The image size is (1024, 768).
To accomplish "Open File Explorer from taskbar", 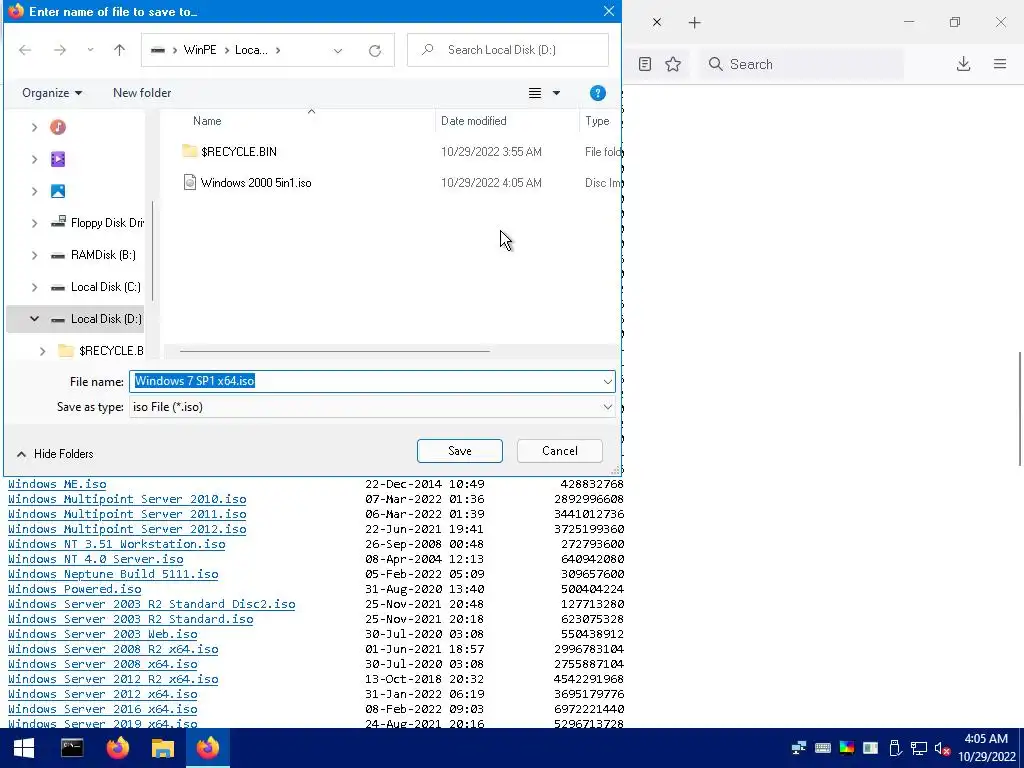I will pyautogui.click(x=163, y=748).
